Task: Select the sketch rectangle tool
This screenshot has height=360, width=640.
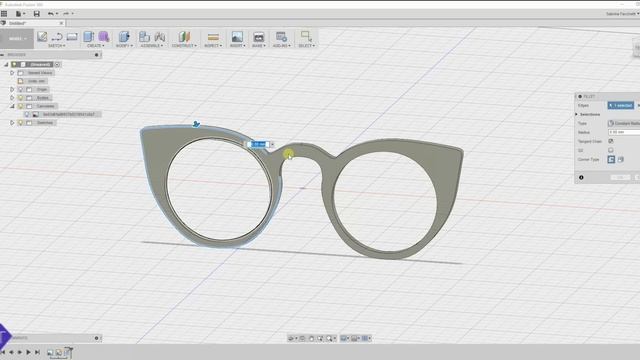Action: pos(72,37)
